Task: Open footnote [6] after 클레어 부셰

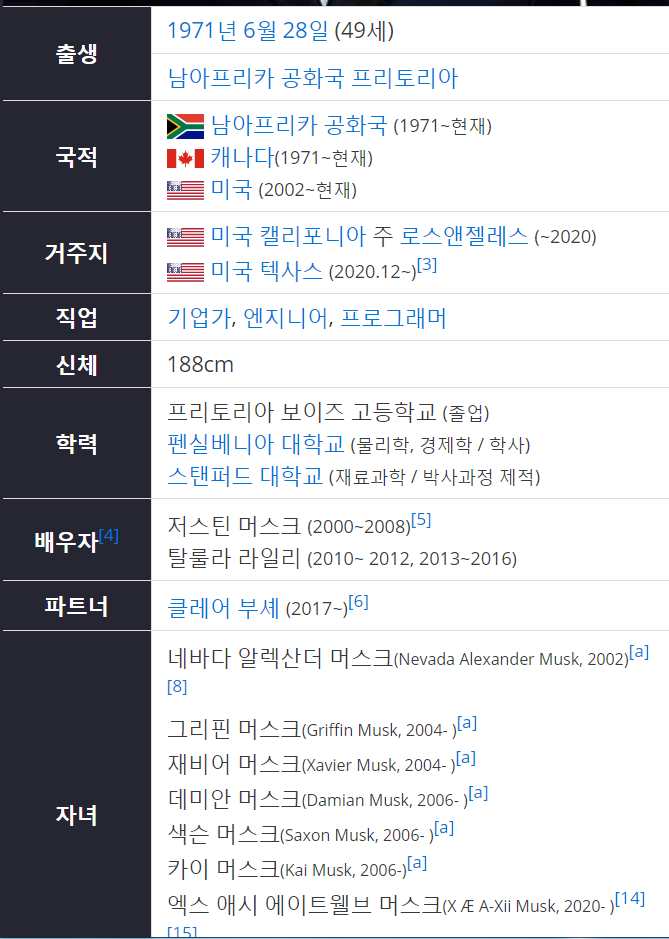Action: tap(358, 601)
